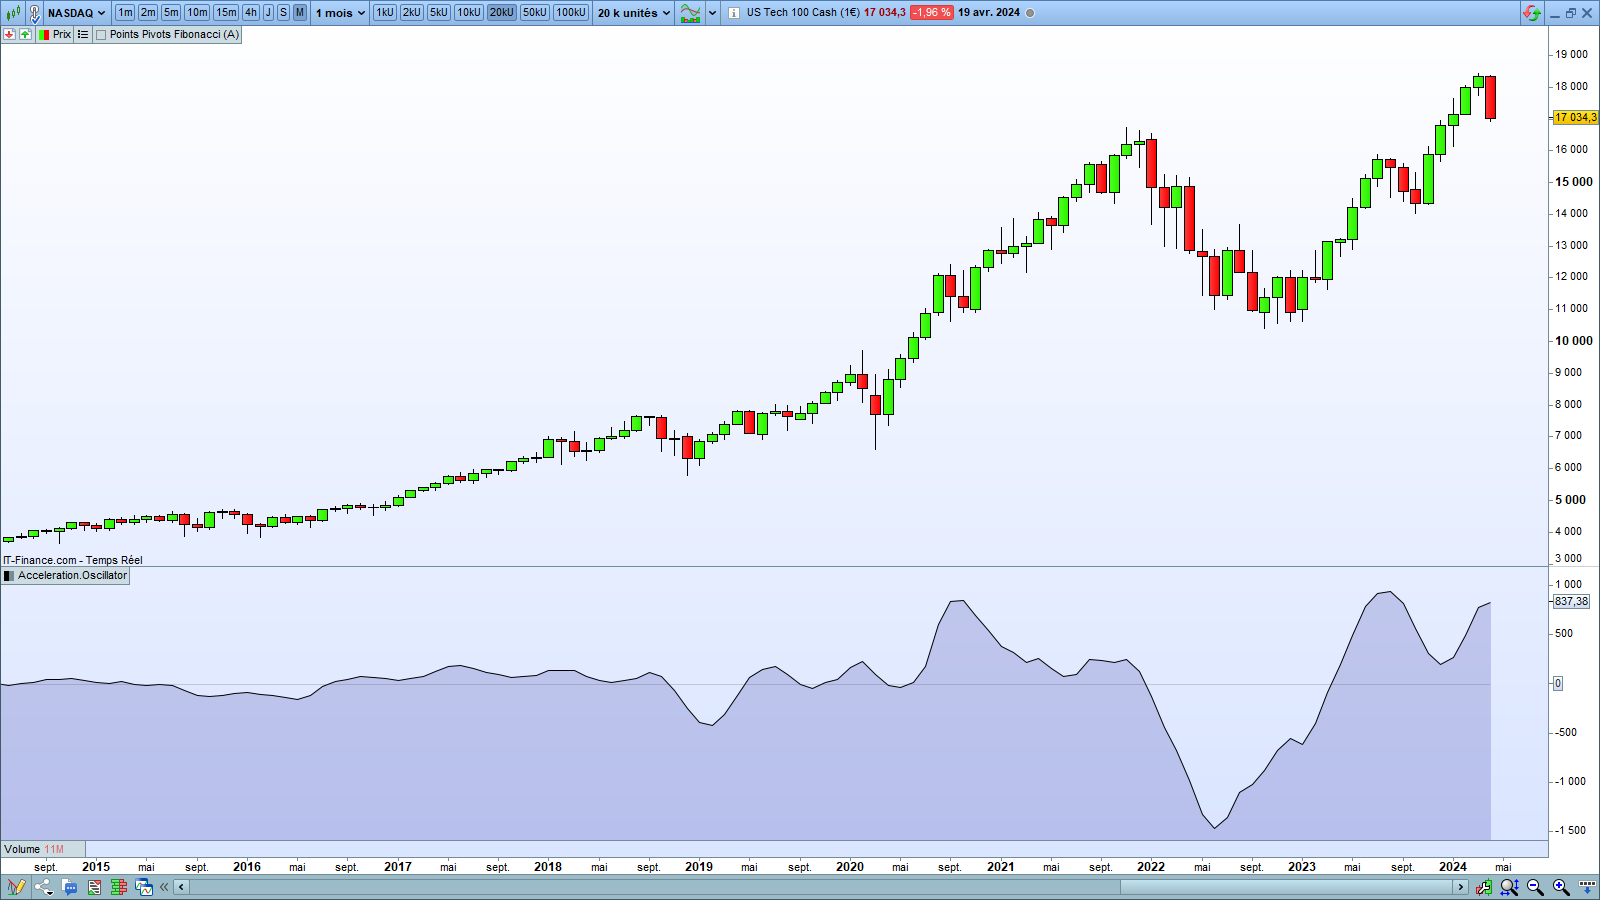Click the horizontal chart scrollbar thumb
Viewport: 1600px width, 900px height.
tap(1286, 887)
